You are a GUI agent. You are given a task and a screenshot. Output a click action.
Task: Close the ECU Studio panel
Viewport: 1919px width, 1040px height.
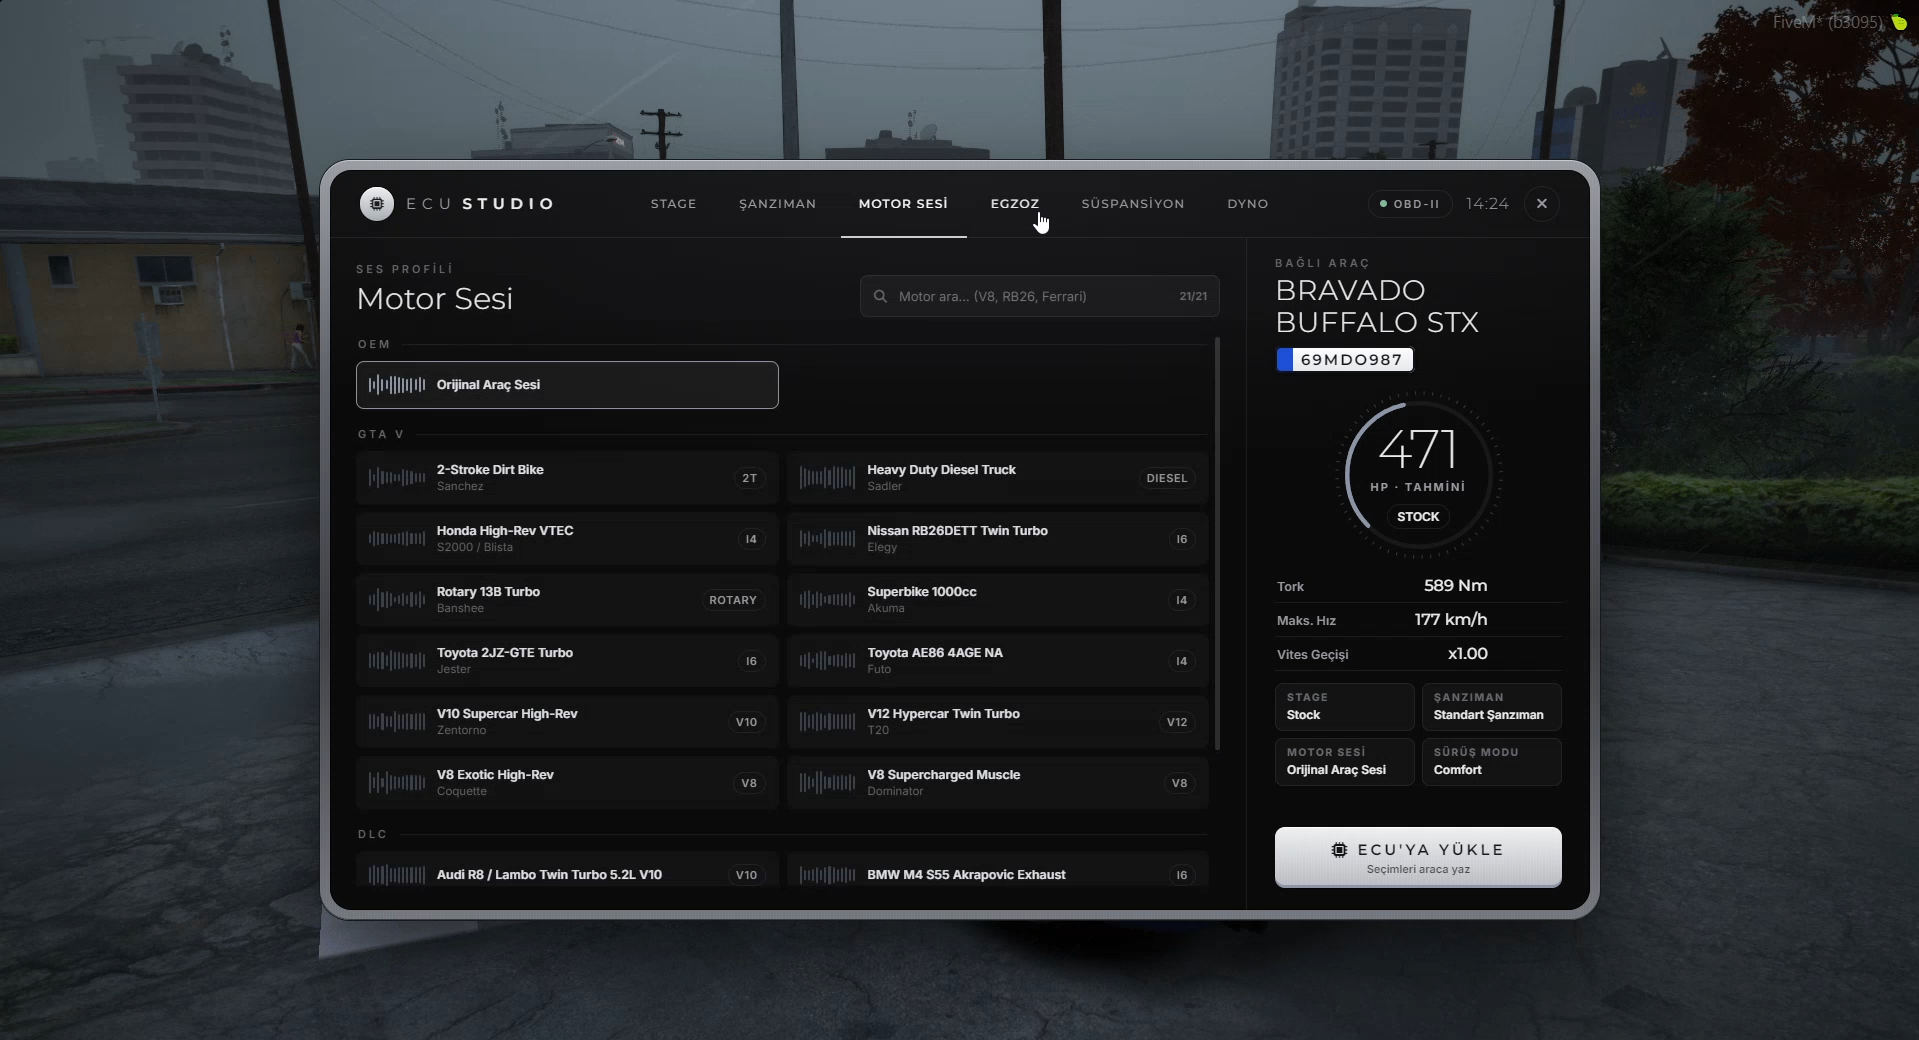(x=1541, y=204)
